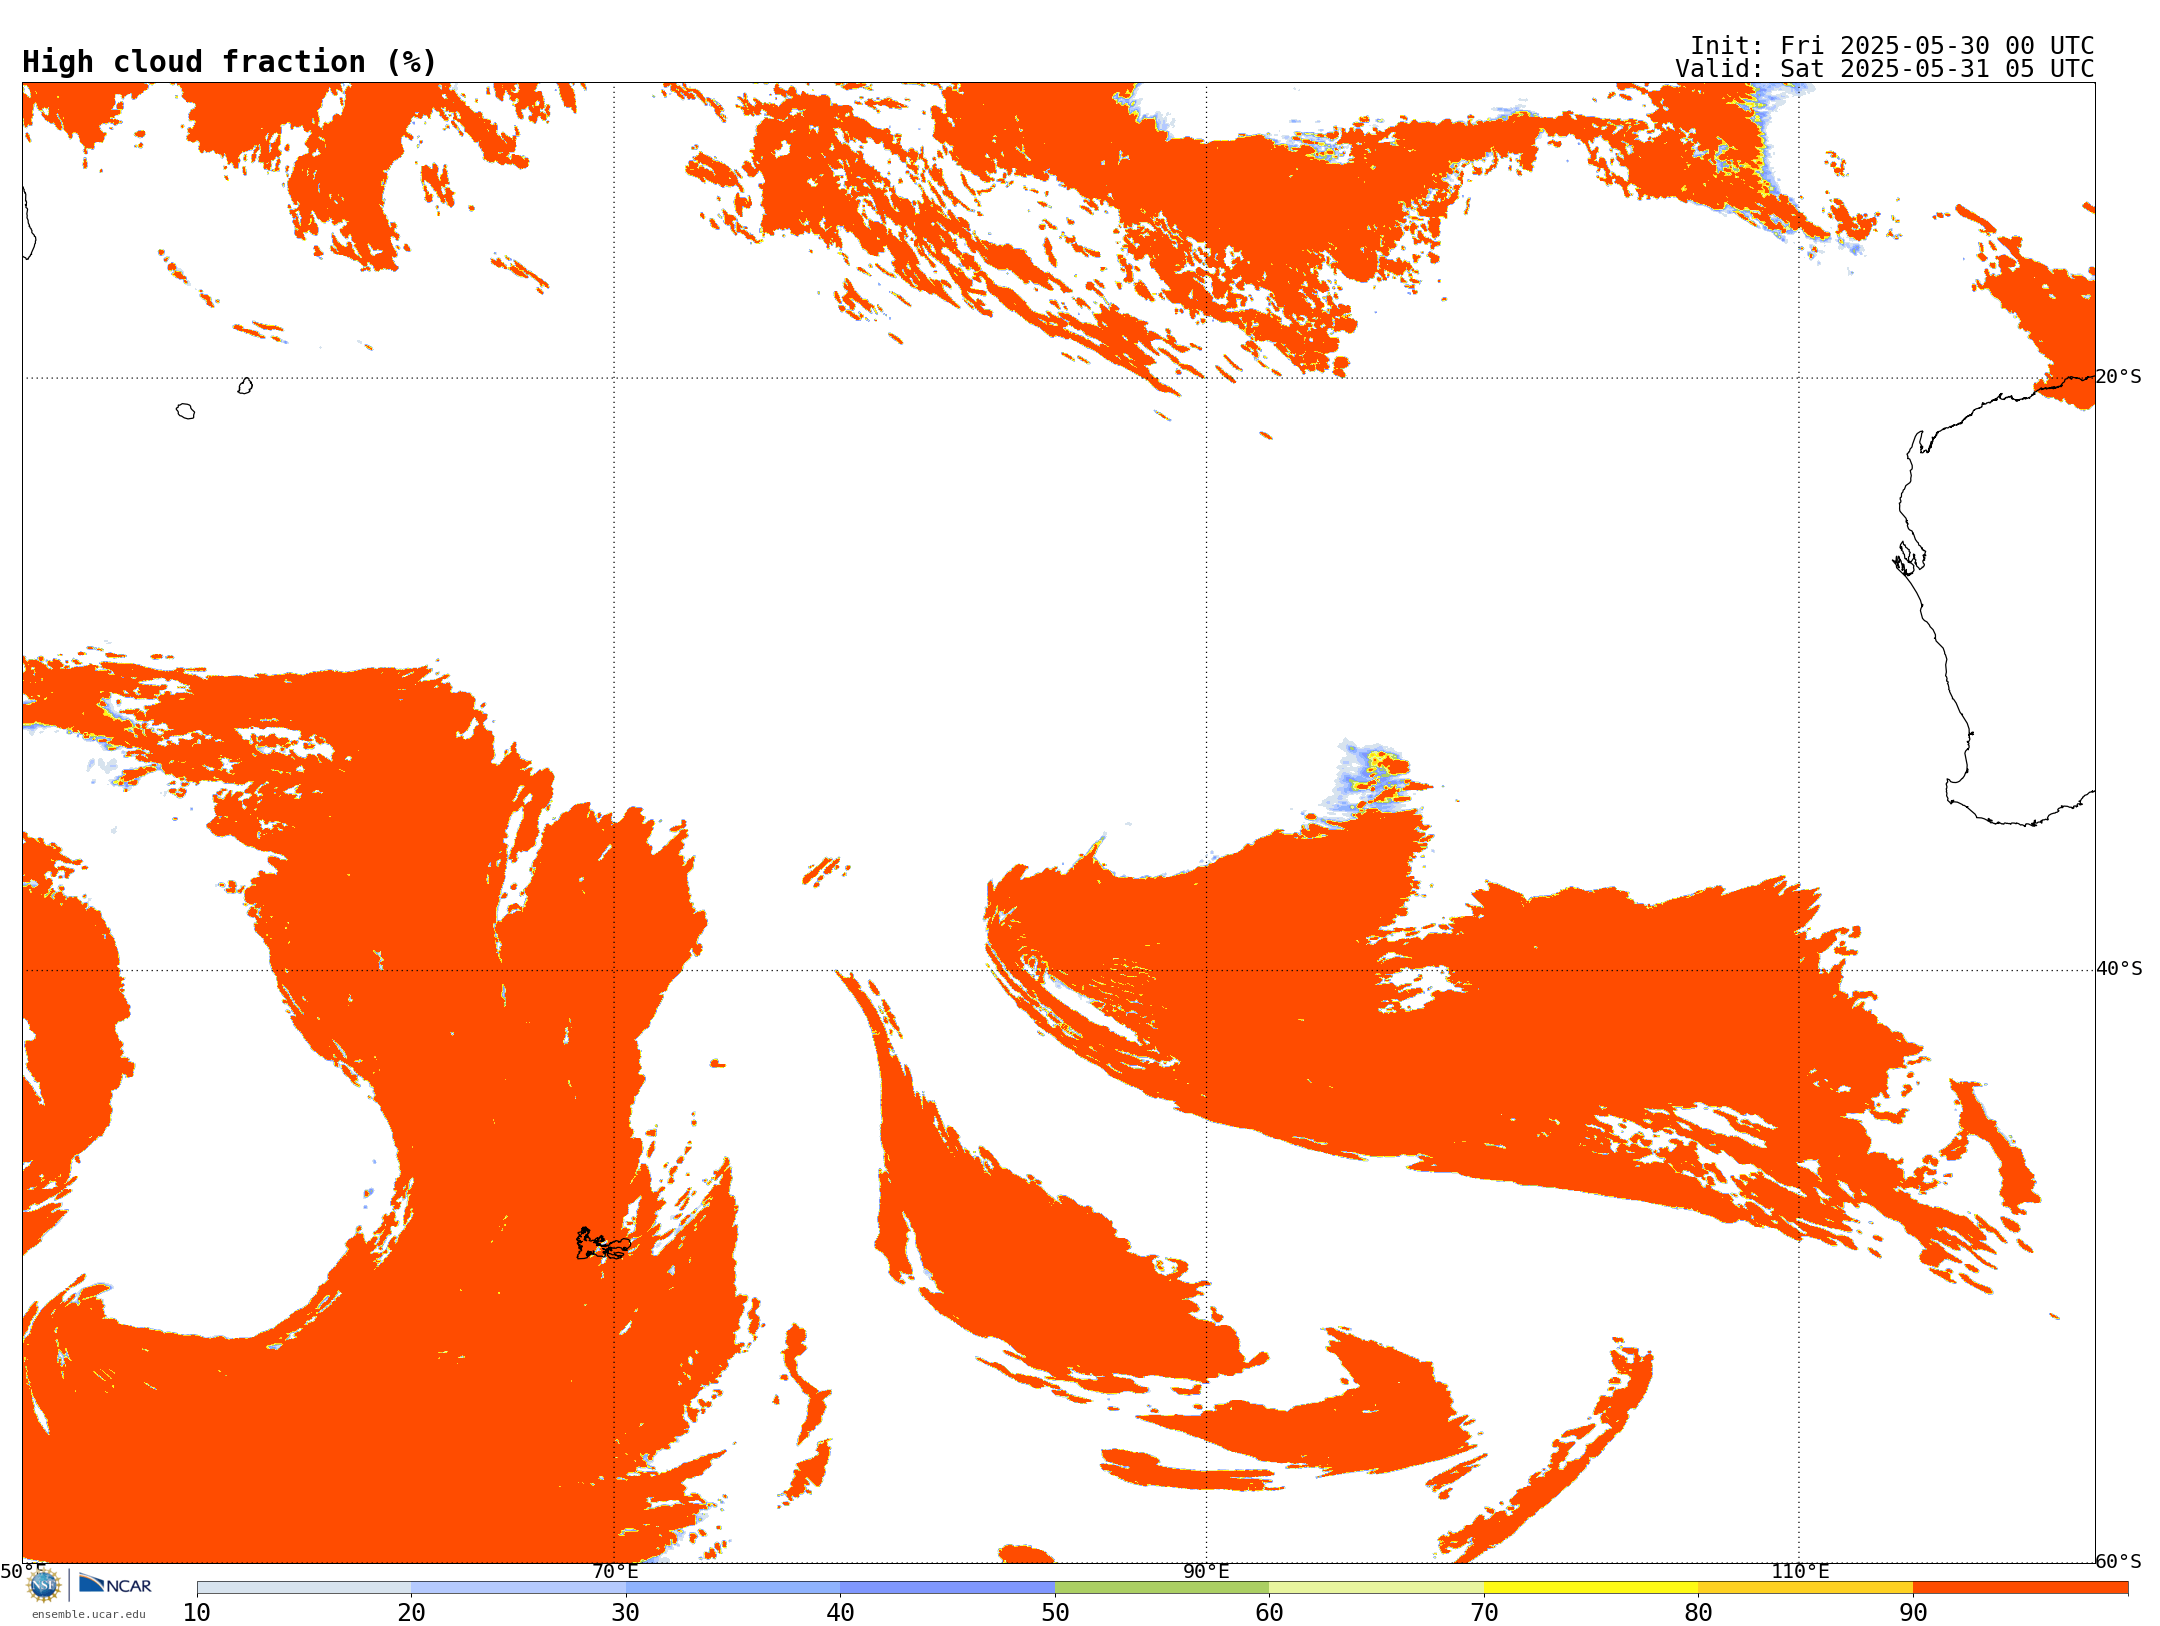The height and width of the screenshot is (1626, 2160).
Task: Click the 90°E longitude label
Action: tap(1206, 1571)
